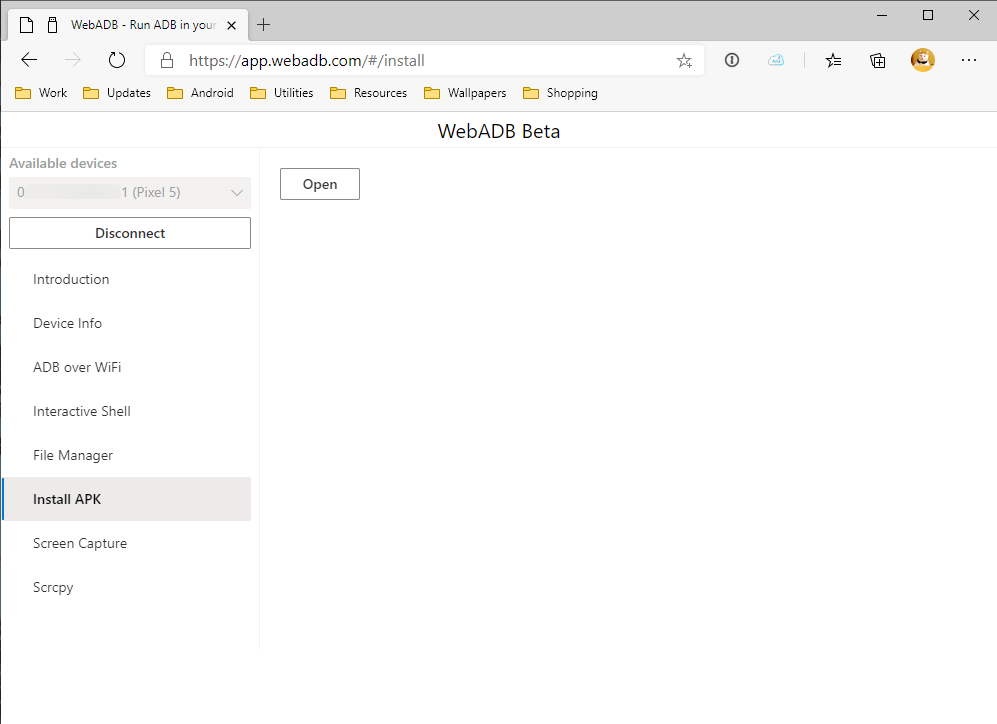Open the Interactive Shell section
Screen dimensions: 997x724
pyautogui.click(x=127, y=411)
